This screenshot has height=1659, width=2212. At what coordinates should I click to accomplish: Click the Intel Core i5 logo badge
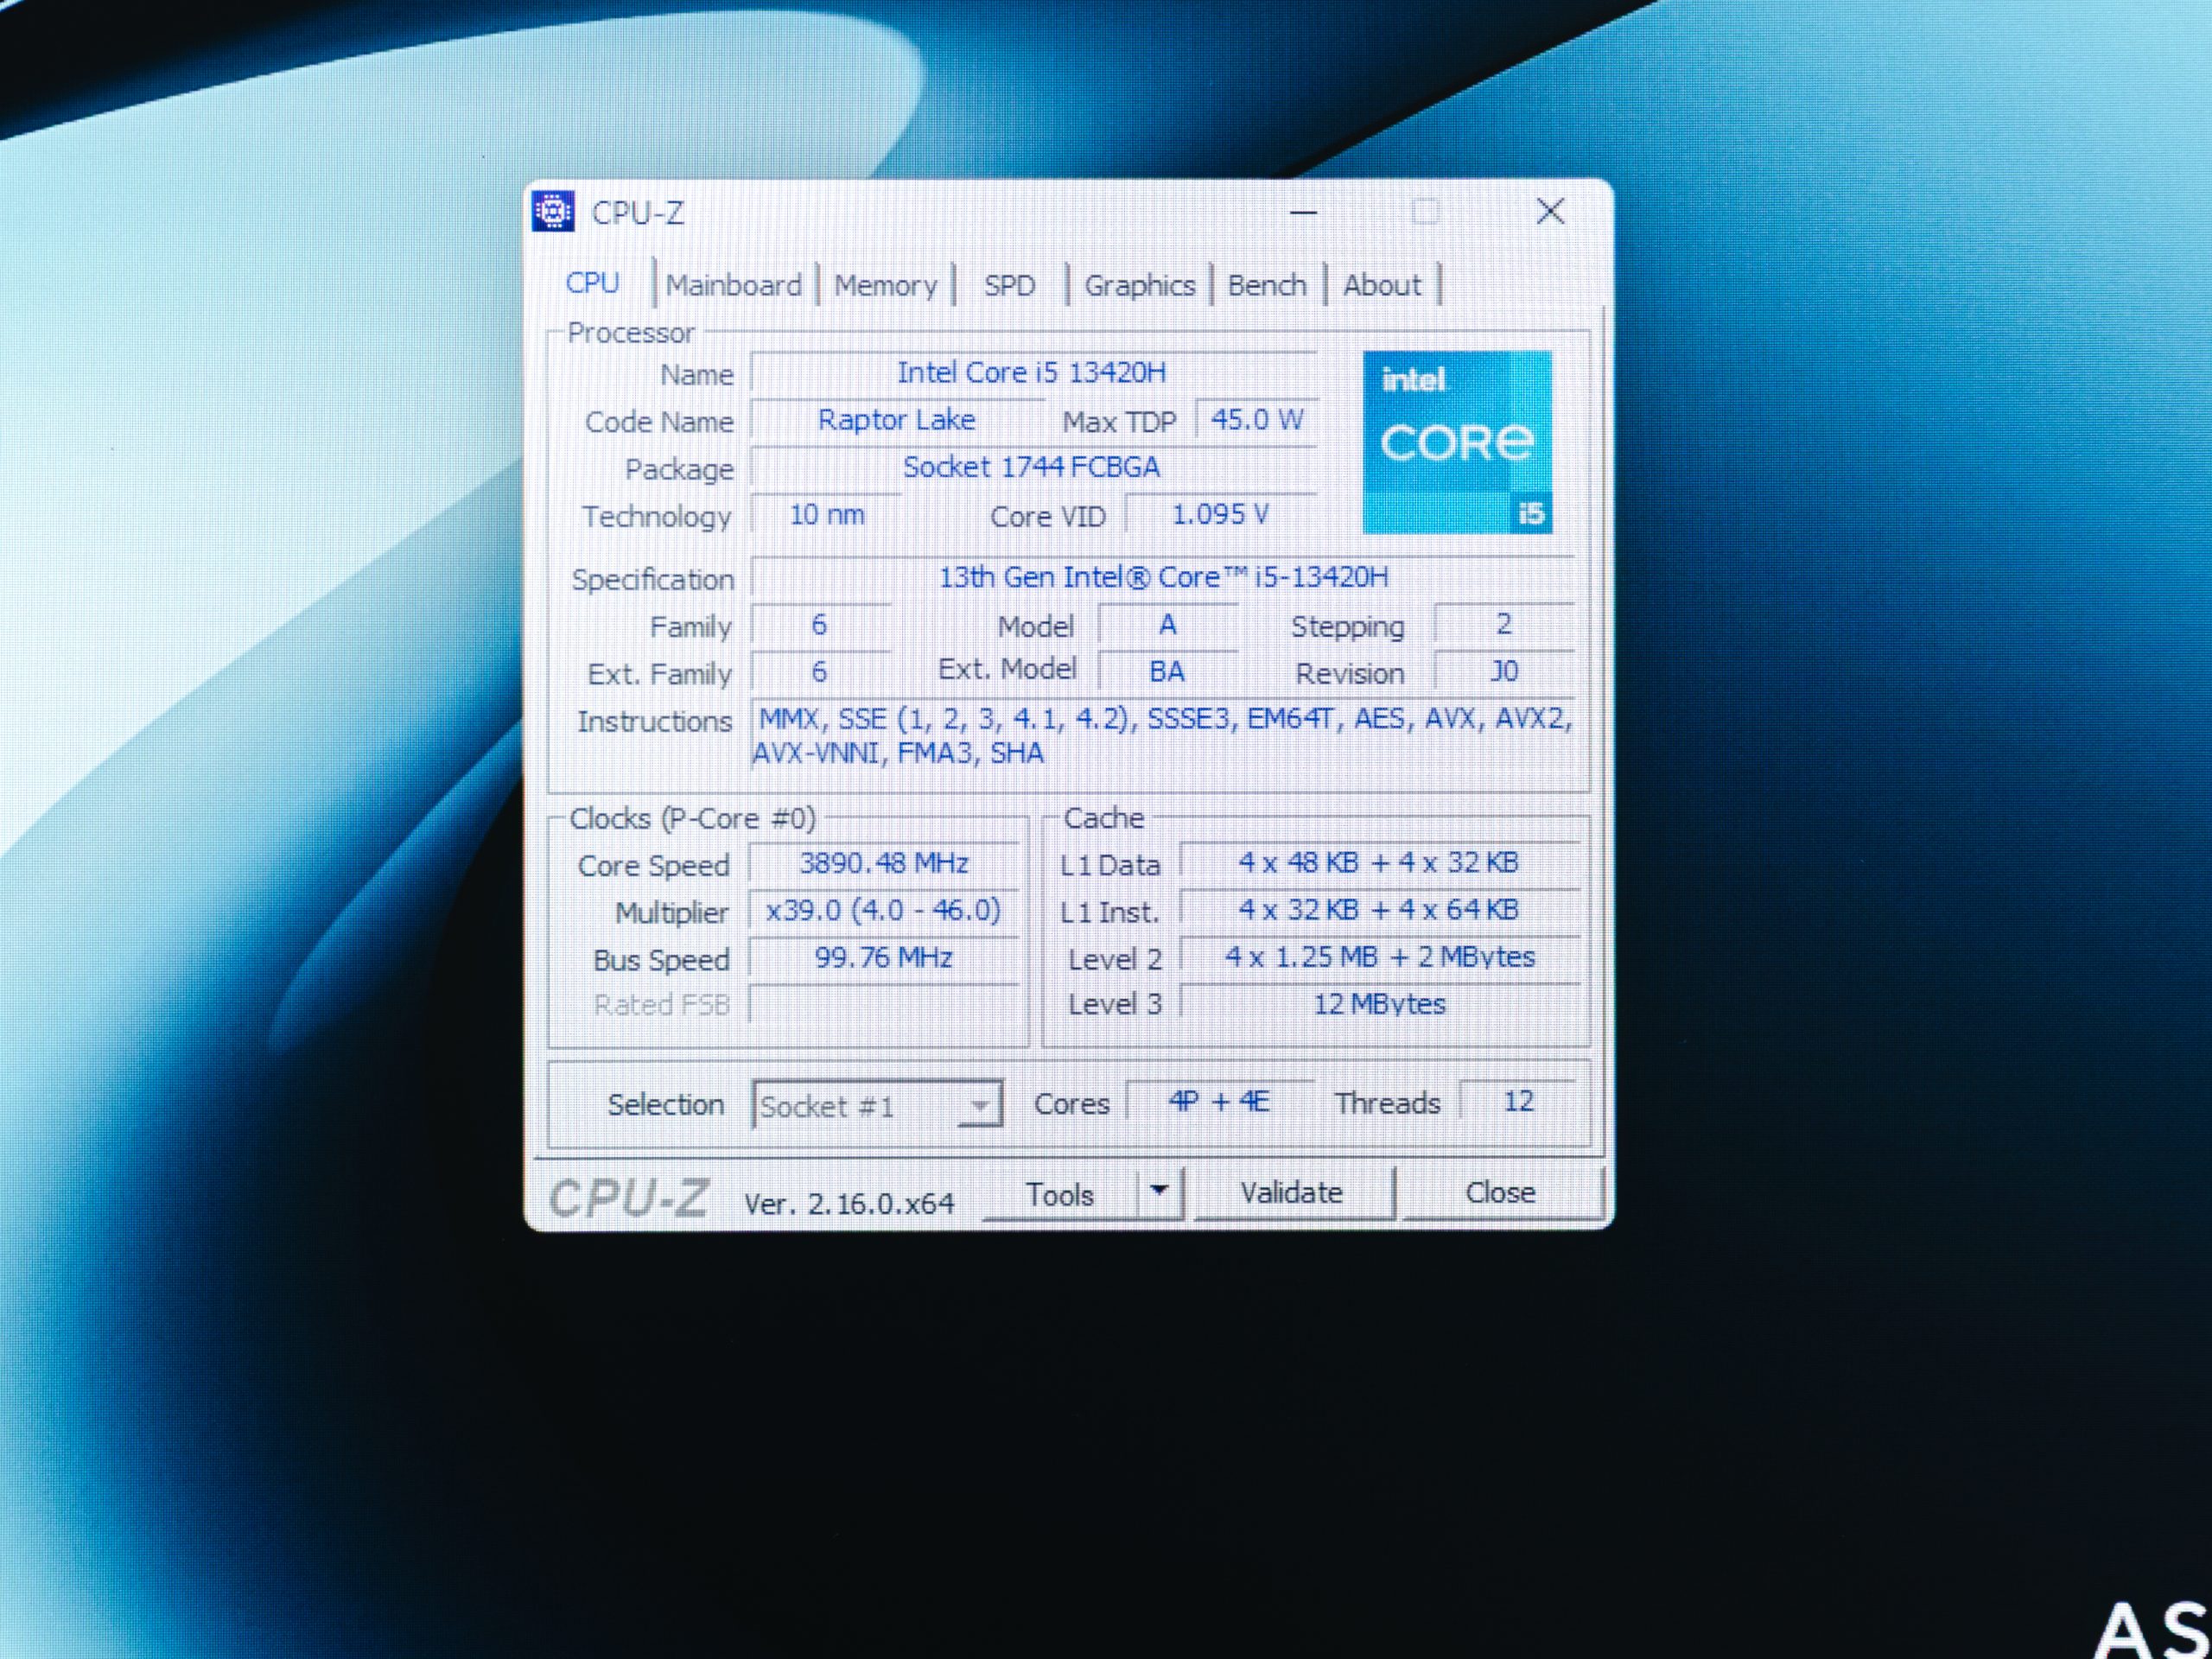[x=1456, y=442]
